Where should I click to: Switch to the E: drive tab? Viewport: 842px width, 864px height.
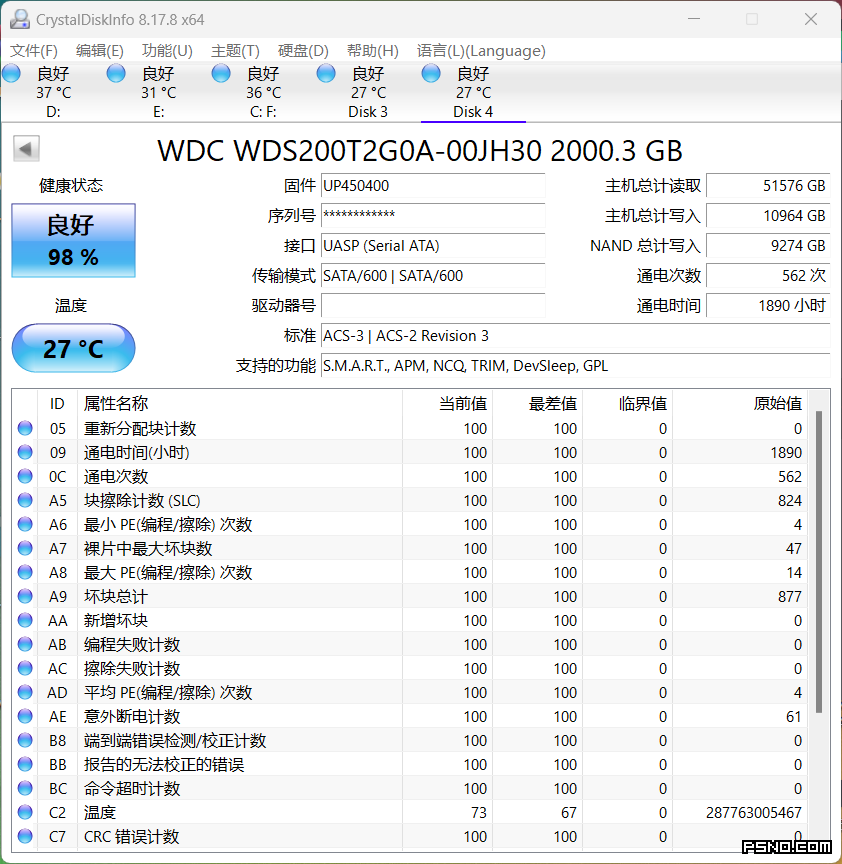(x=158, y=92)
